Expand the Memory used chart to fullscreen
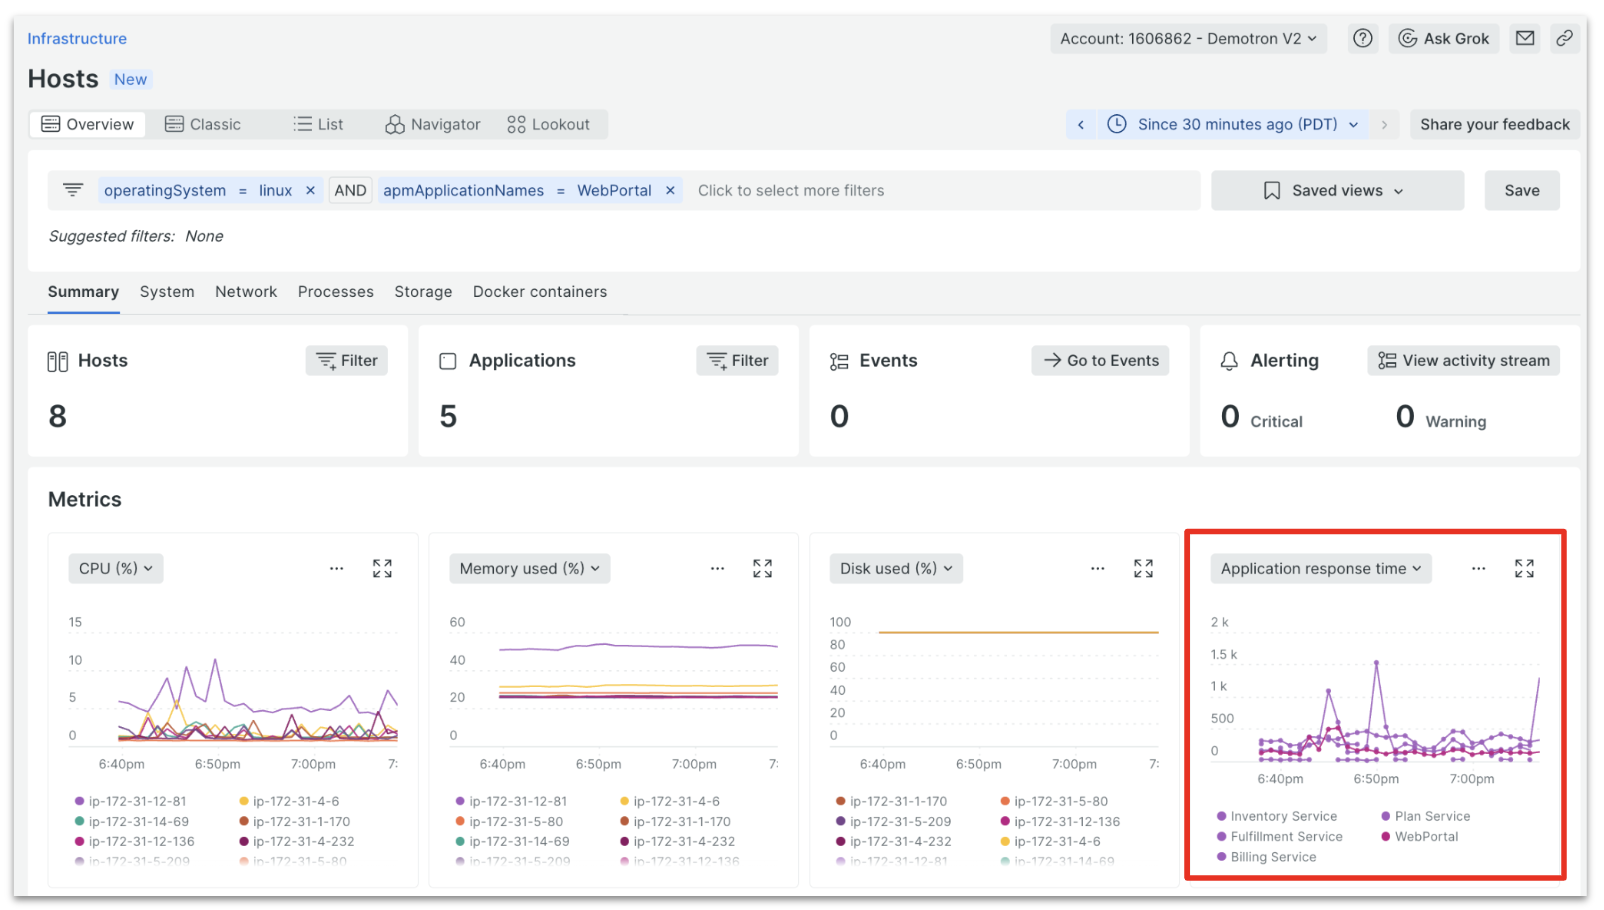Viewport: 1604px width, 910px height. (762, 569)
